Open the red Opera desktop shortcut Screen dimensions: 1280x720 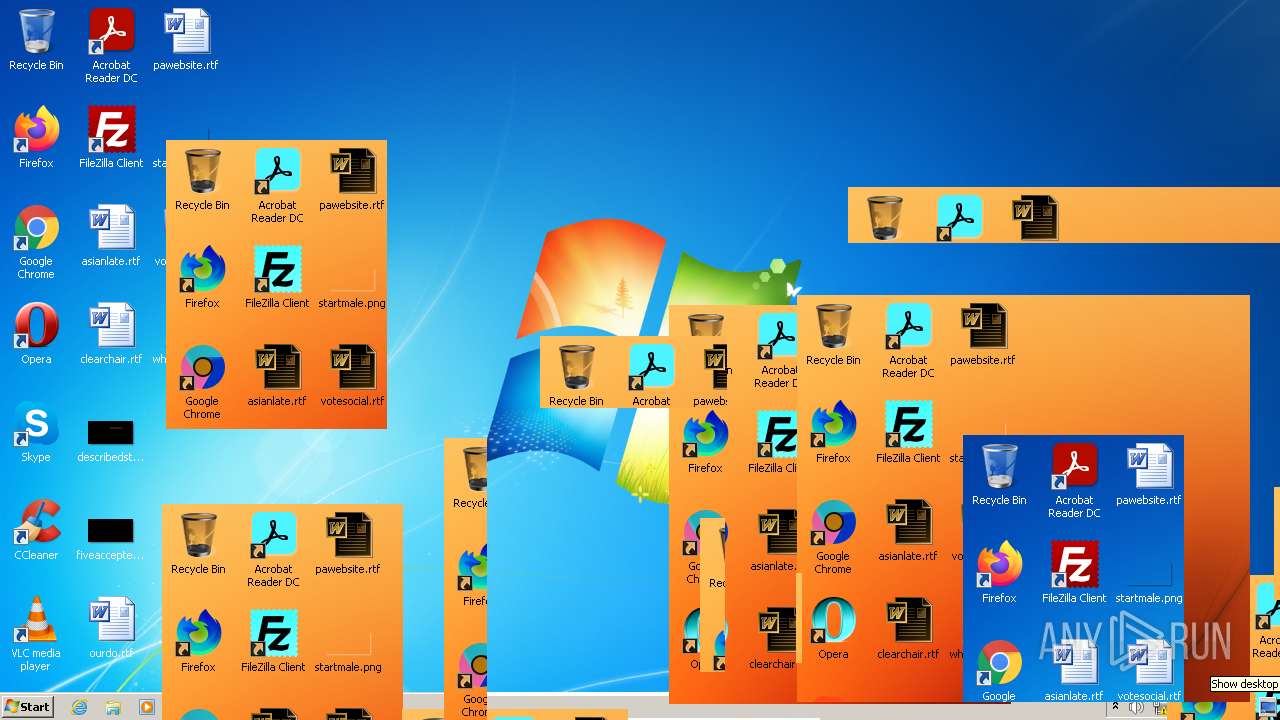point(36,335)
